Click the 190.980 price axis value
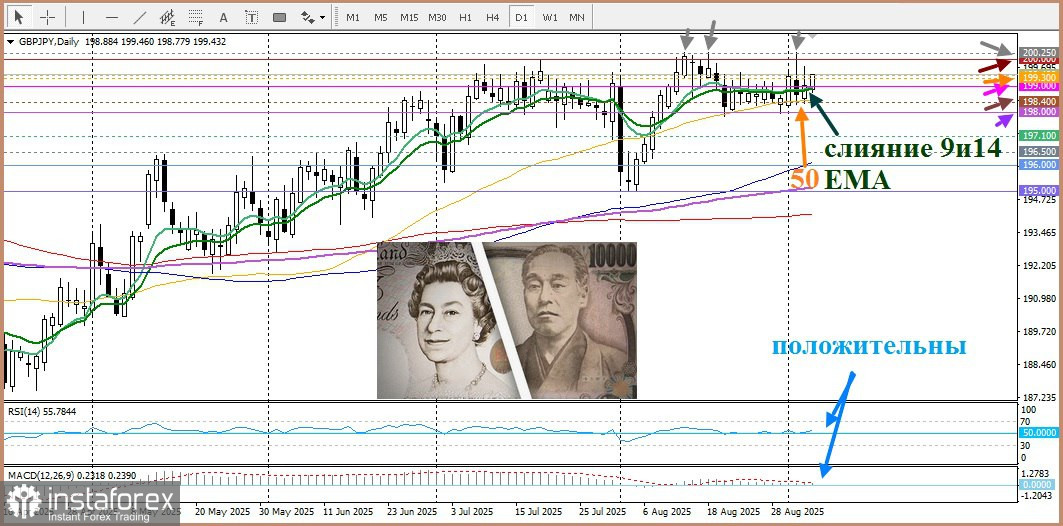The width and height of the screenshot is (1063, 526). tap(1038, 299)
